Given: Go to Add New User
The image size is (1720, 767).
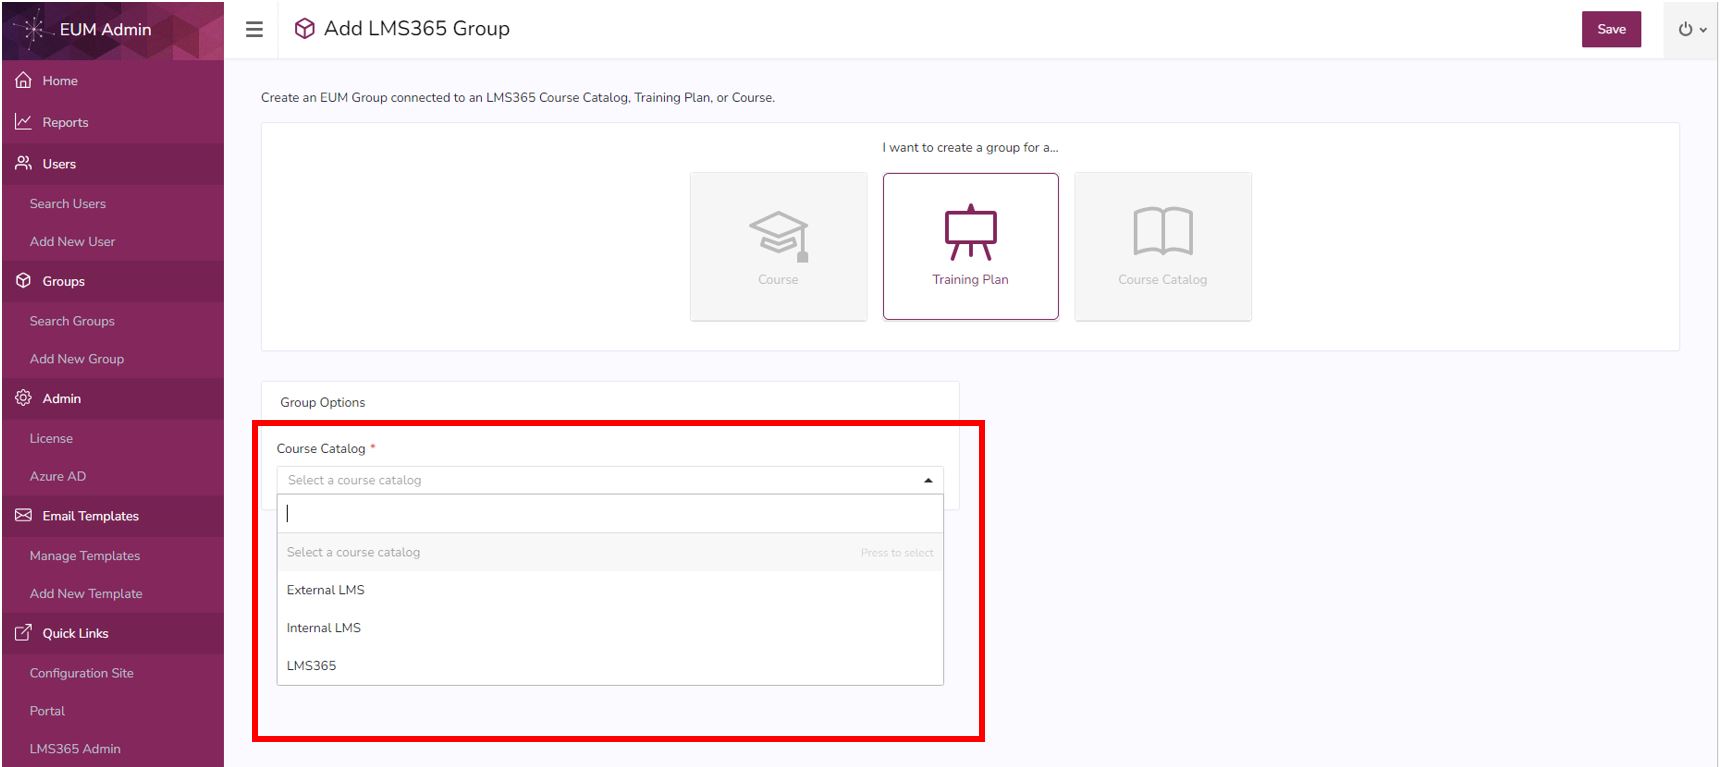Looking at the screenshot, I should point(72,241).
